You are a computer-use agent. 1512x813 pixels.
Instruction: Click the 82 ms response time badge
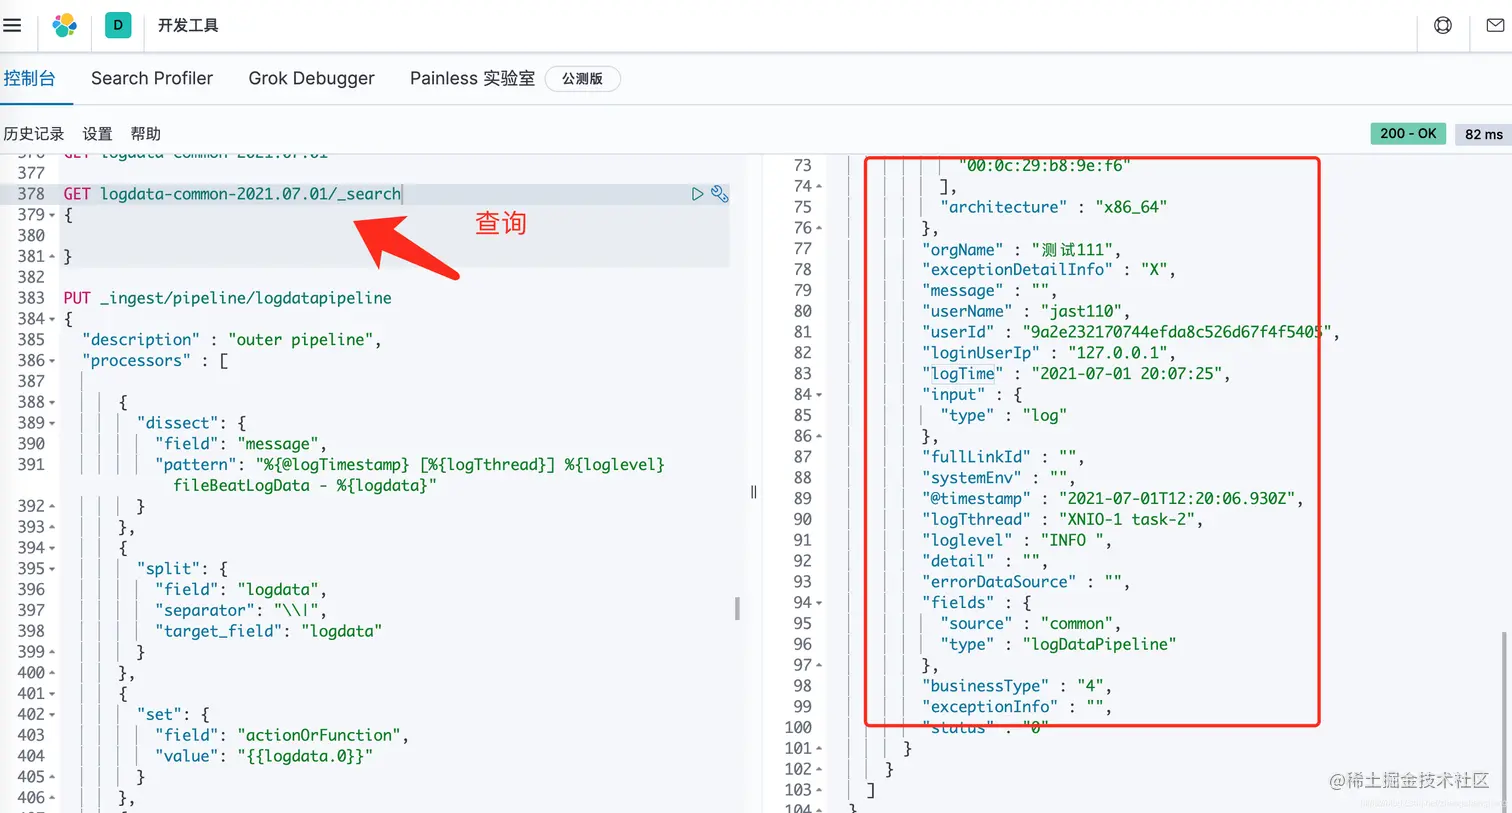(1483, 133)
